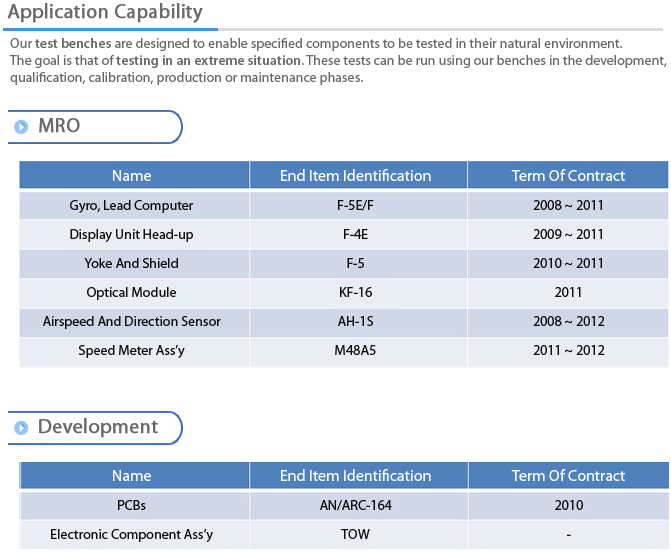Click the bold phrase test benches
The image size is (671, 552).
click(x=73, y=44)
